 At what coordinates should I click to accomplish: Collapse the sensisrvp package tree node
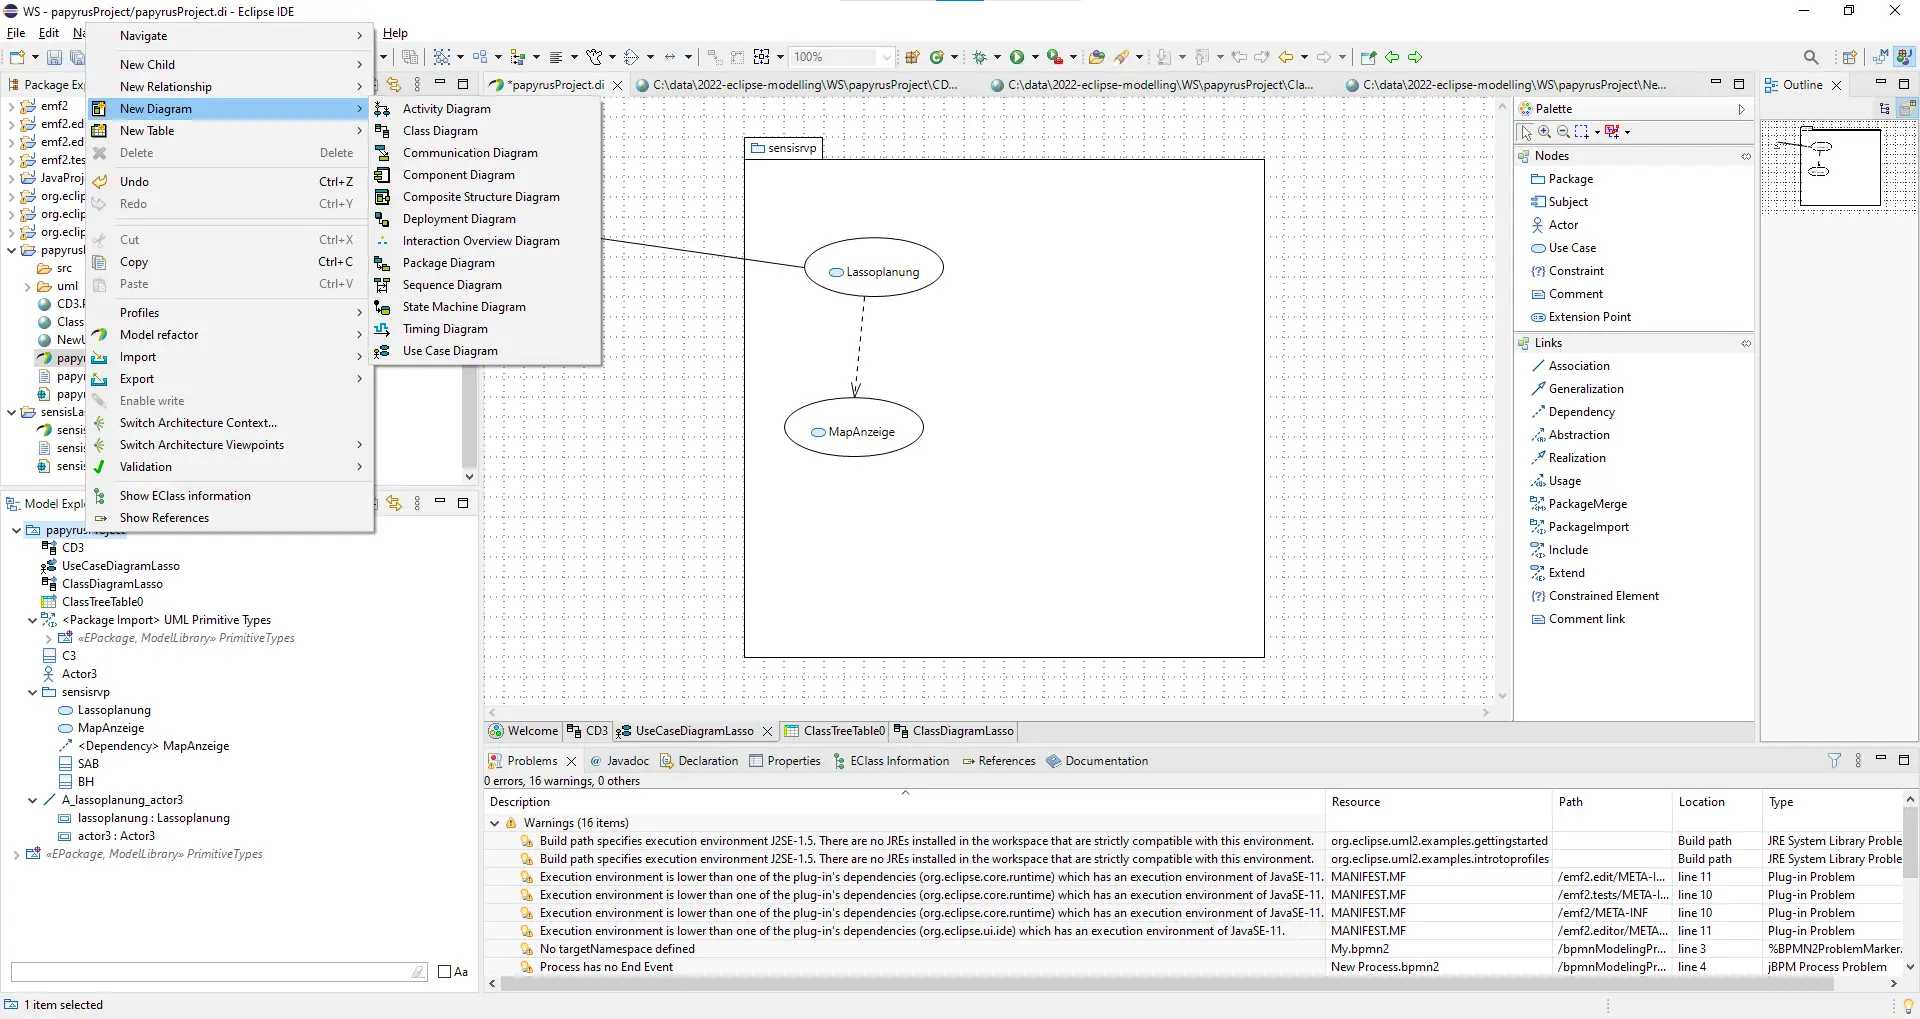point(33,692)
